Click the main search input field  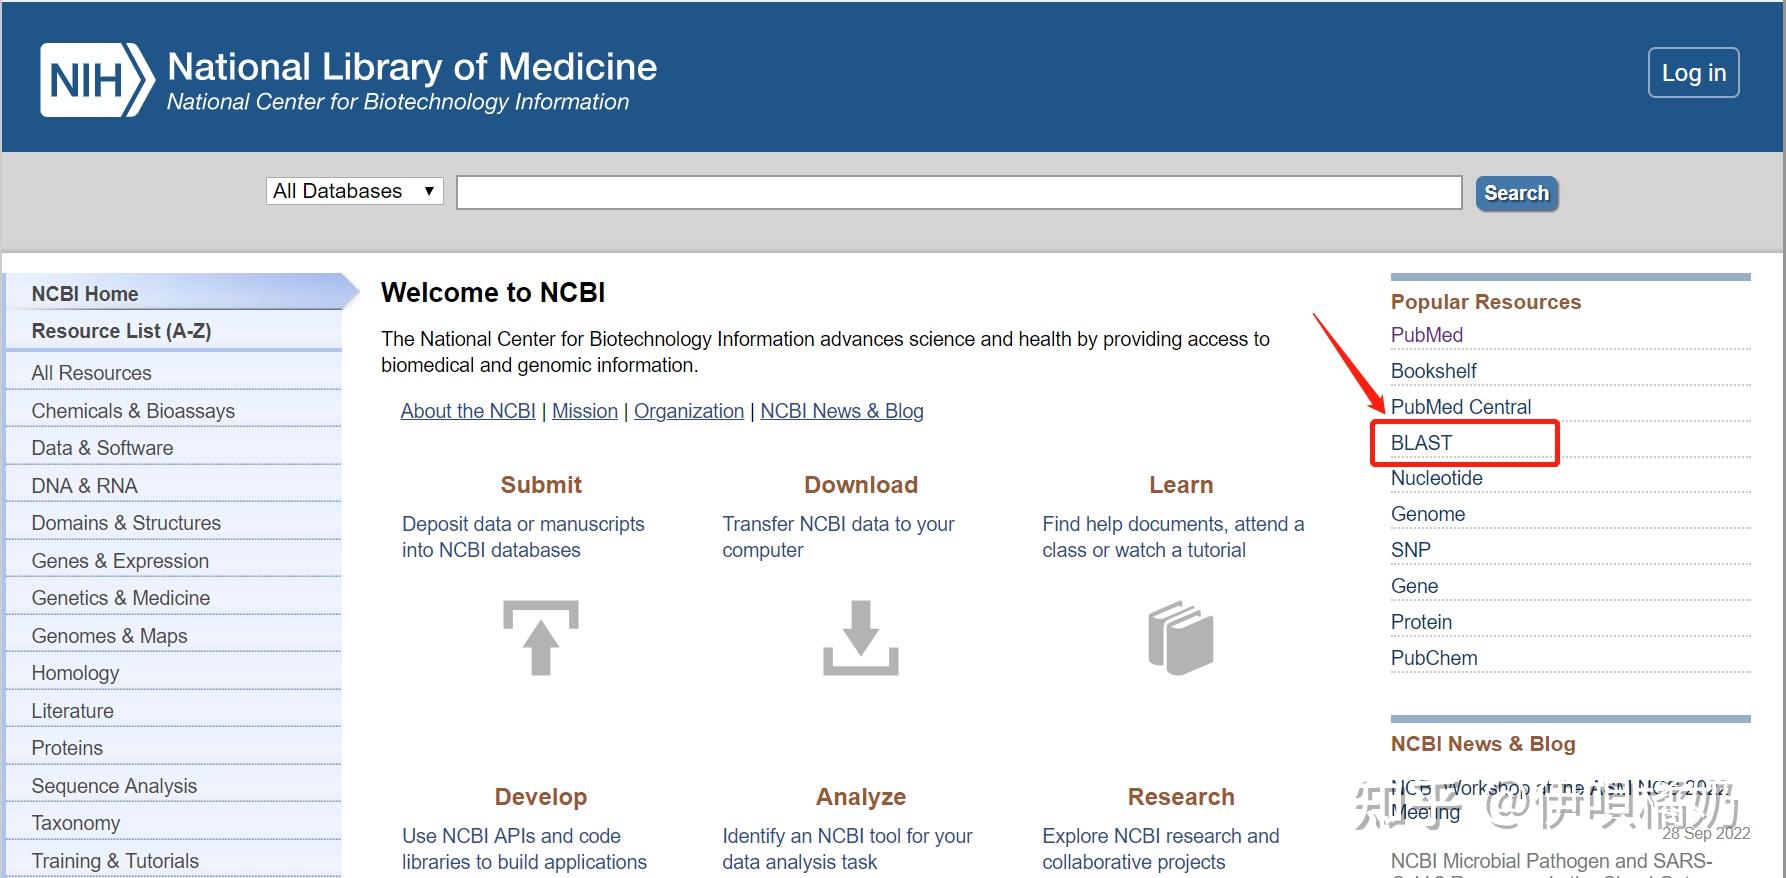(959, 193)
